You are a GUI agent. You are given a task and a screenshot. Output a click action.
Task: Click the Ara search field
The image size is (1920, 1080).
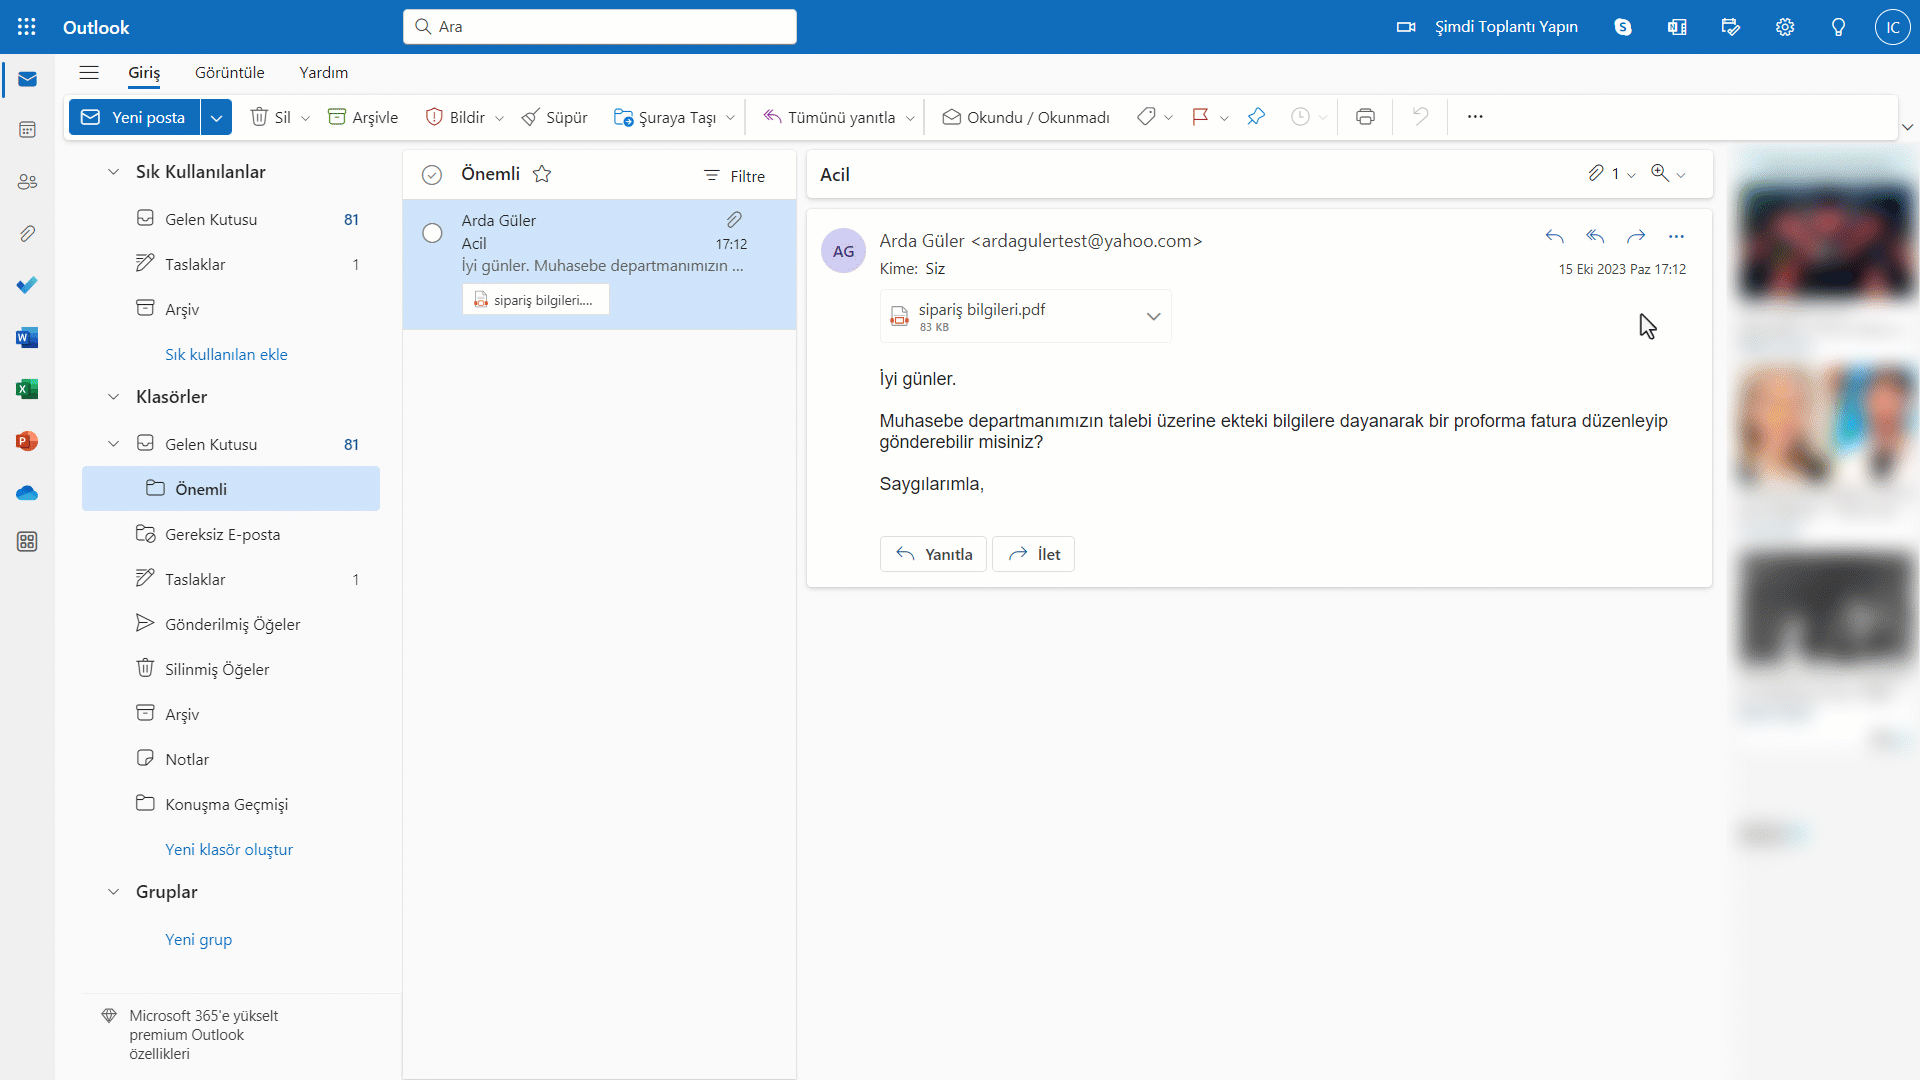click(x=600, y=27)
